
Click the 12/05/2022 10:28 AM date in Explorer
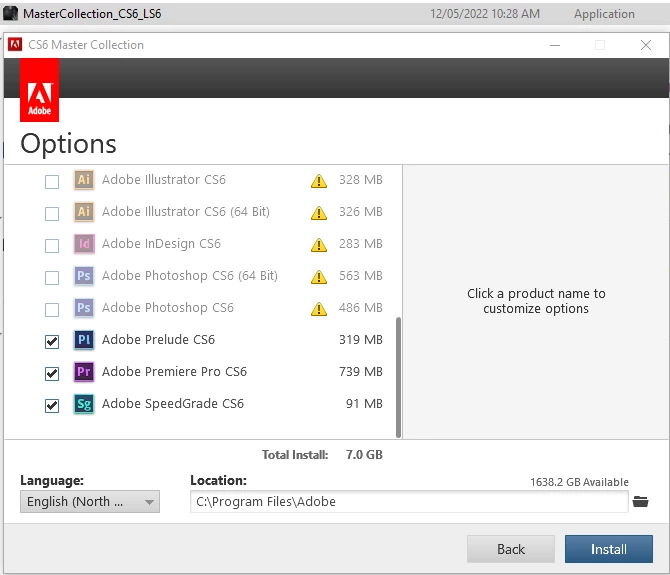coord(485,14)
